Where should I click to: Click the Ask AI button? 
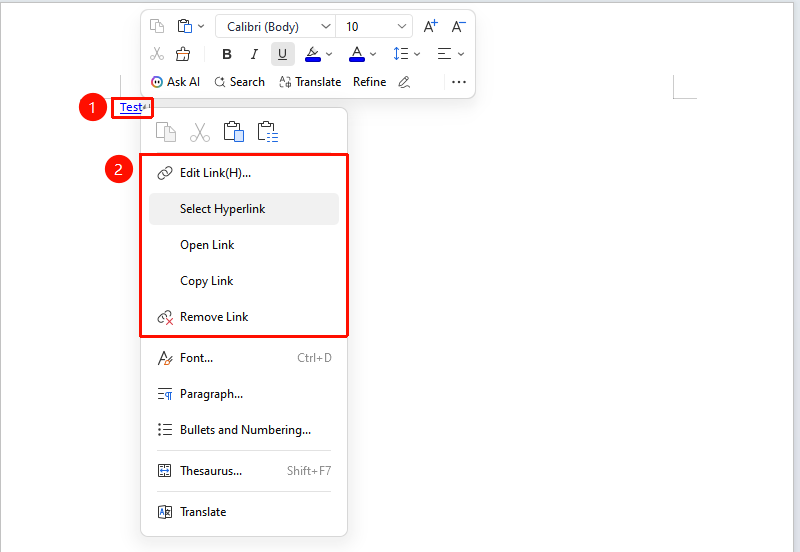click(176, 82)
